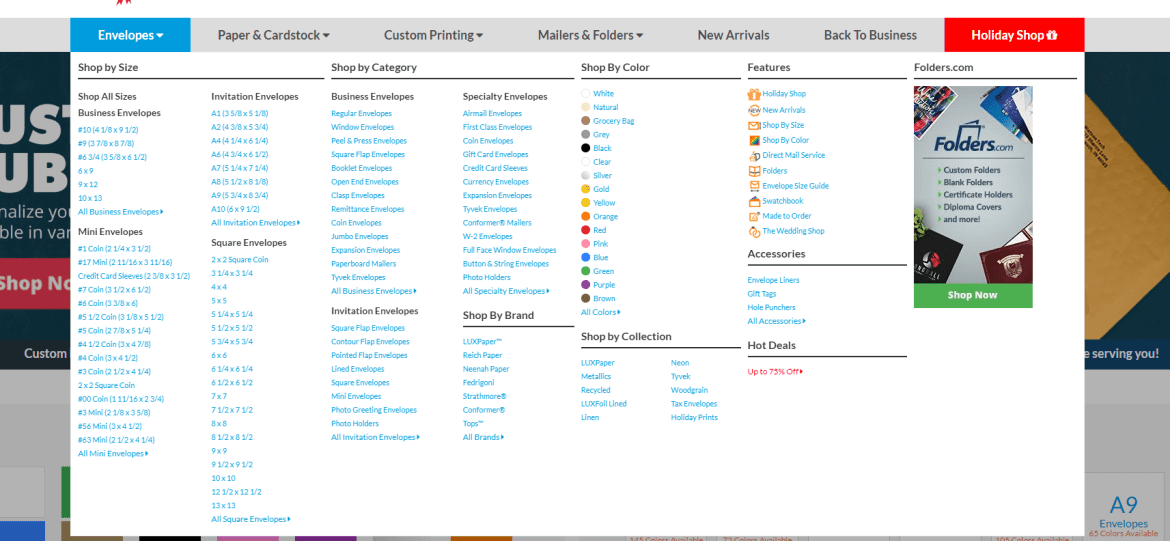Click the New Arrivals badge icon

(754, 110)
